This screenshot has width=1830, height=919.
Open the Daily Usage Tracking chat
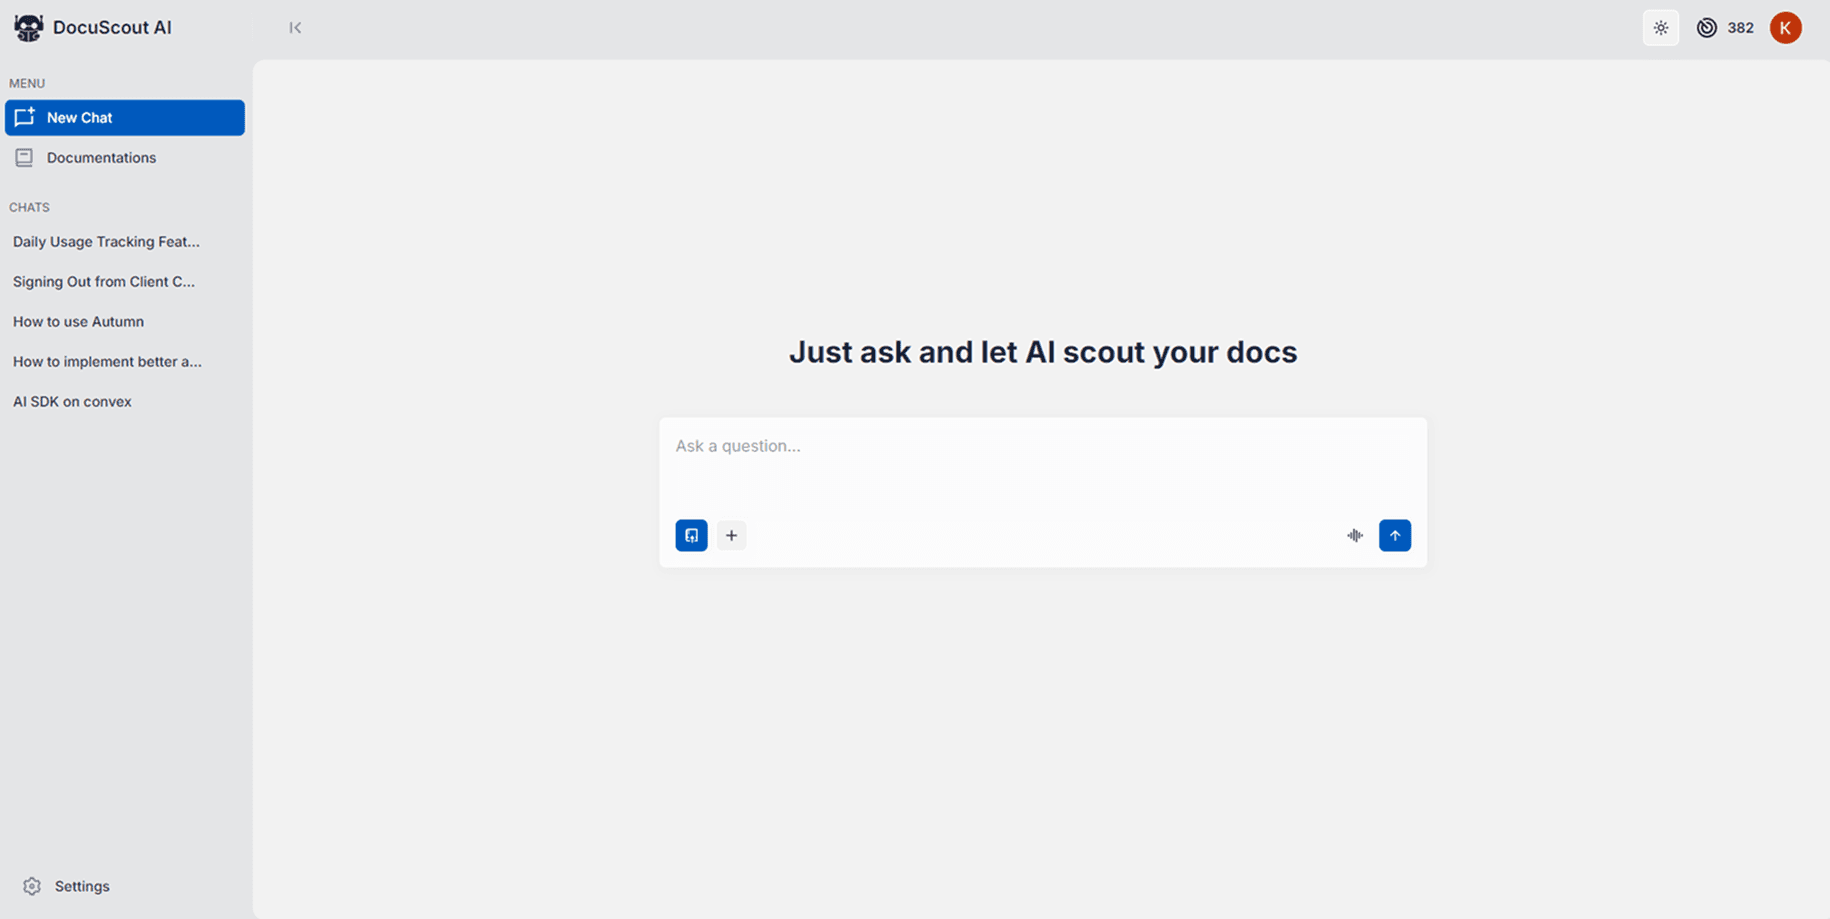(x=105, y=241)
